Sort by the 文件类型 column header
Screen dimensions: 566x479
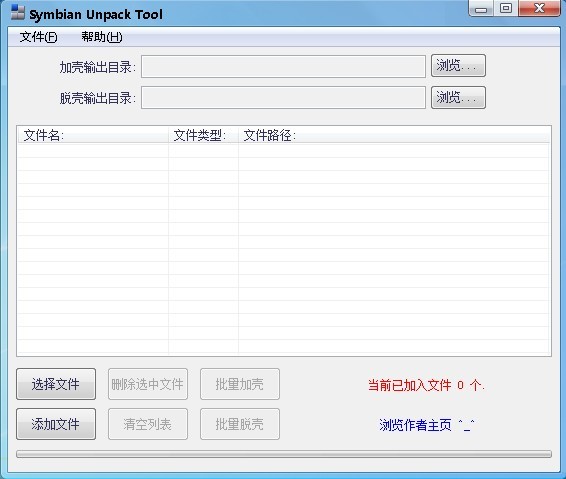click(x=203, y=135)
